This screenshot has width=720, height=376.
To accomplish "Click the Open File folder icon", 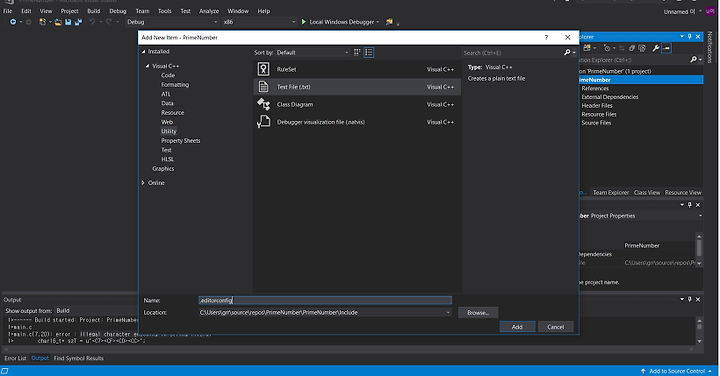I will coord(58,22).
